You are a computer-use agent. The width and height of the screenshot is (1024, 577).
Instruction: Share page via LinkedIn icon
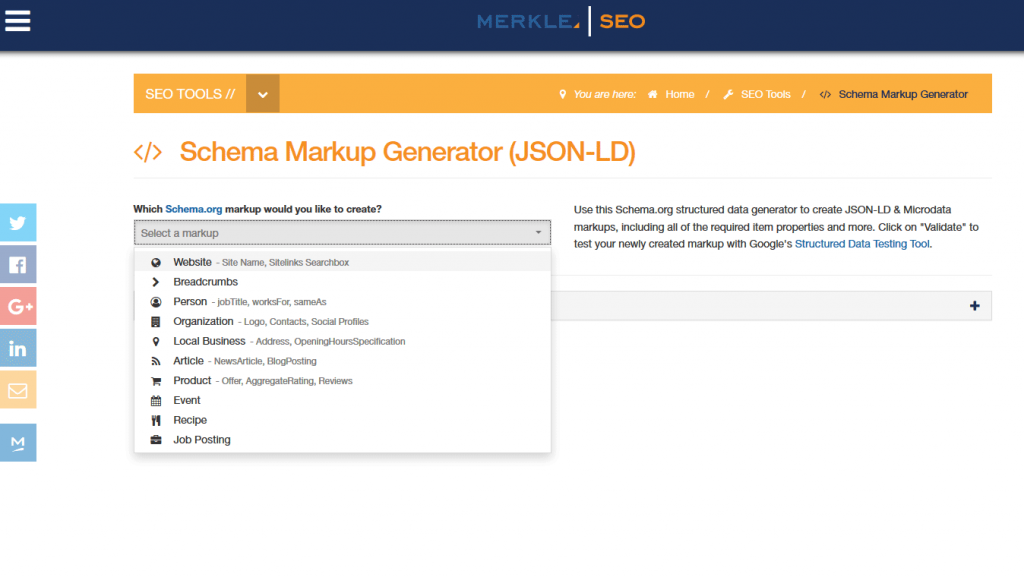[x=18, y=348]
